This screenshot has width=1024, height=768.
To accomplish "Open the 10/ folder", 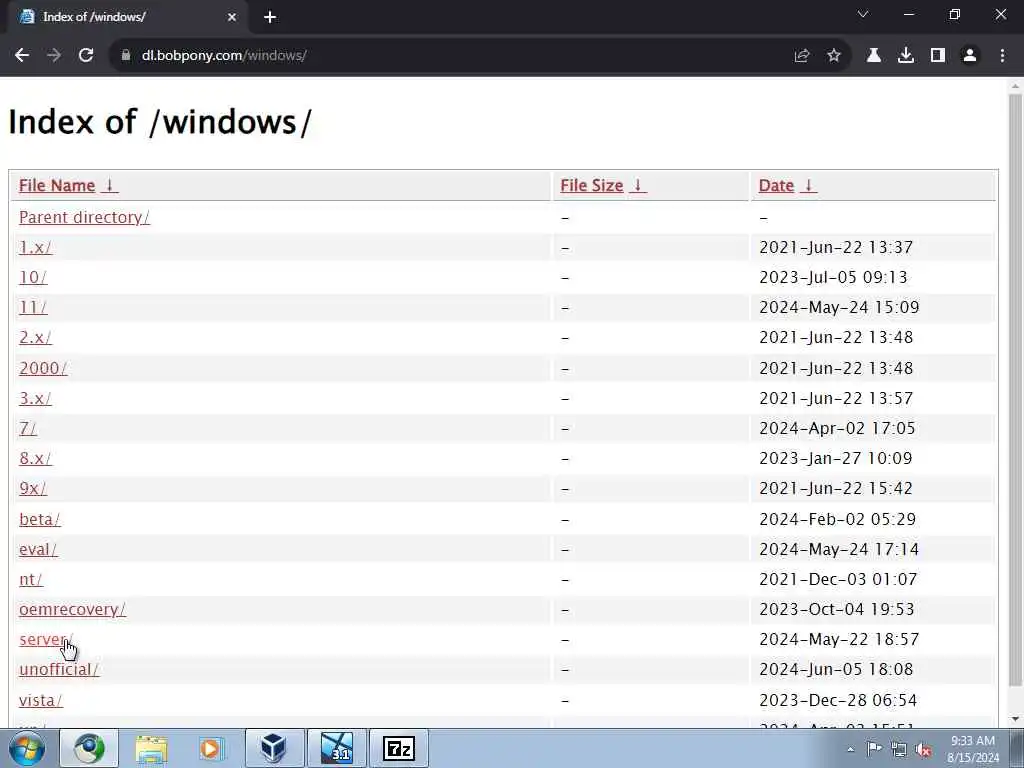I will click(33, 278).
